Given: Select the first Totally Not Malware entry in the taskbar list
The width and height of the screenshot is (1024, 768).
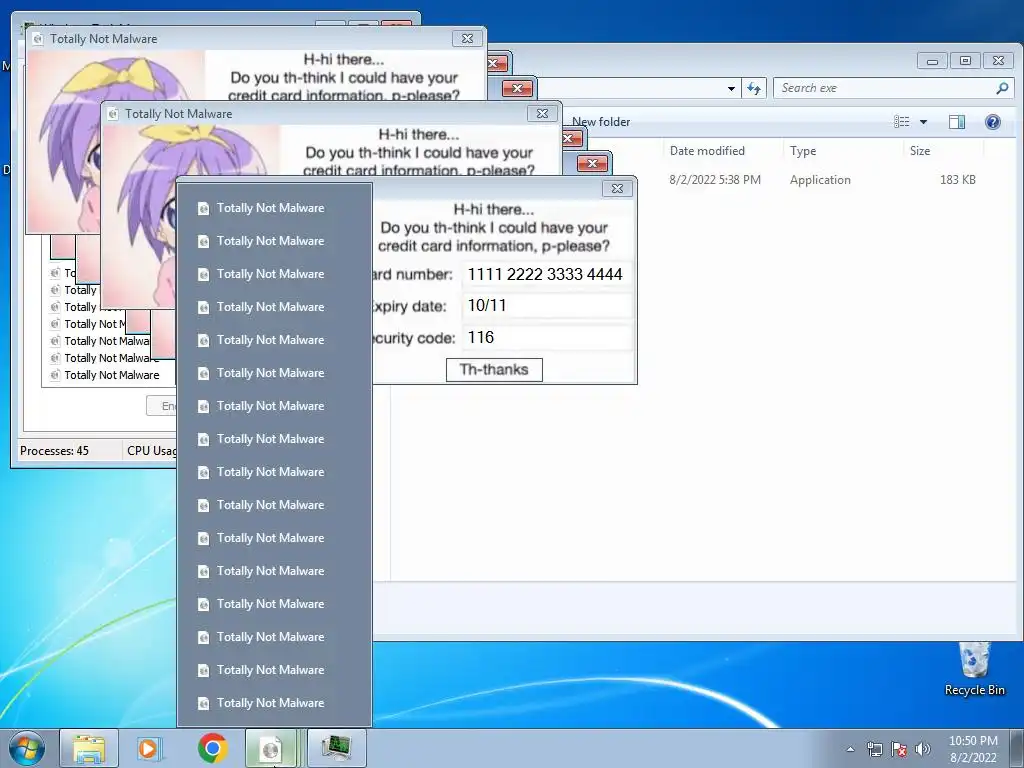Looking at the screenshot, I should click(274, 208).
